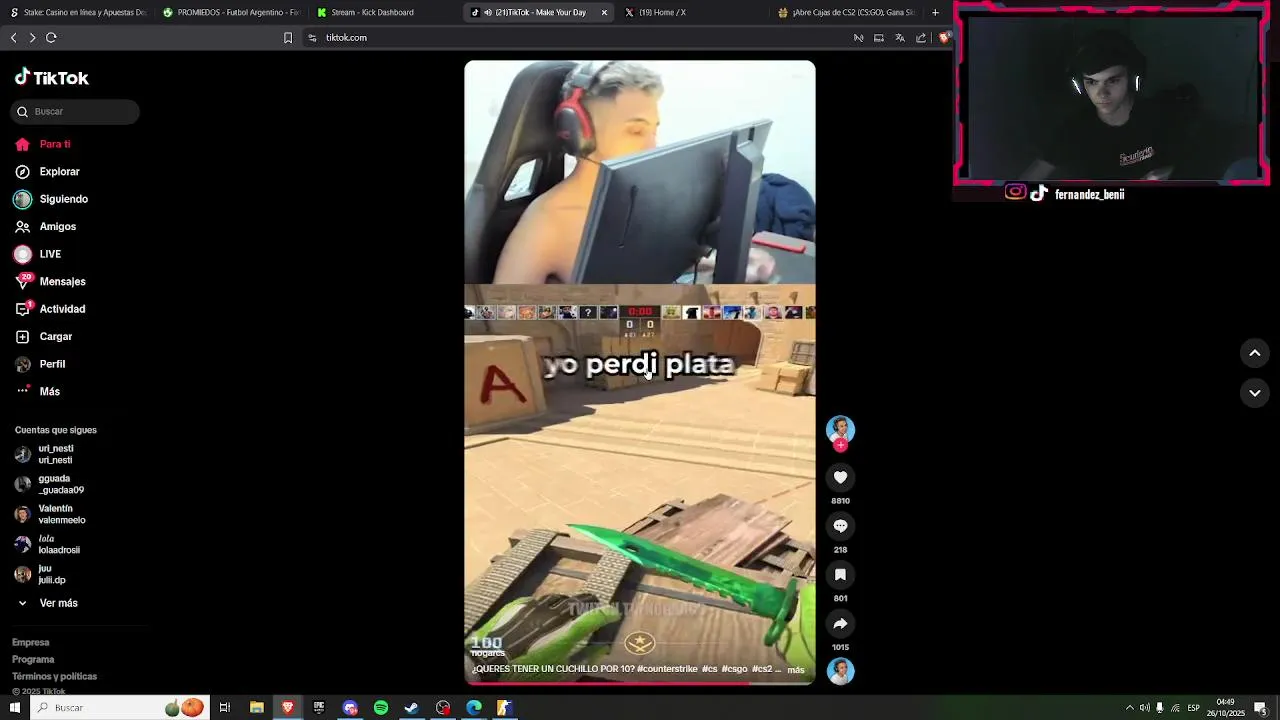Viewport: 1280px width, 720px height.
Task: Show hidden system tray icons
Action: [1130, 708]
